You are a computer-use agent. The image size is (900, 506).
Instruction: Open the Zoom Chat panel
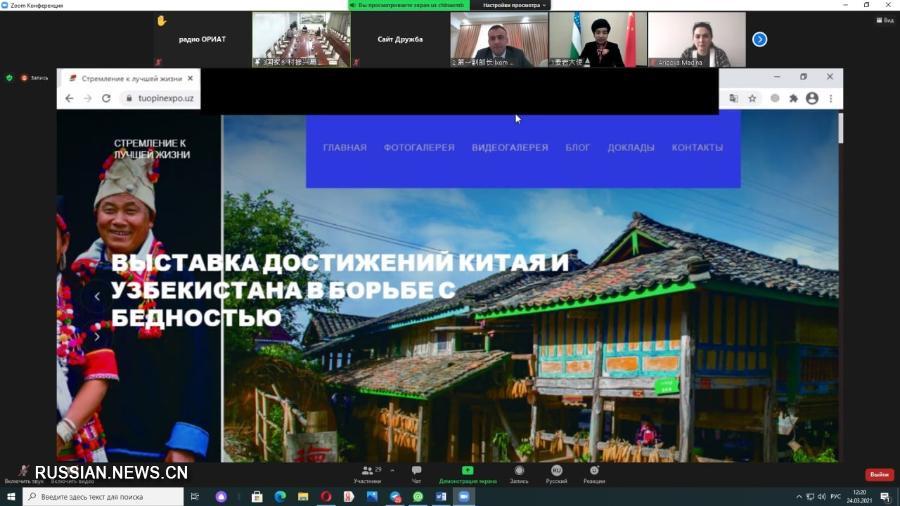[416, 473]
